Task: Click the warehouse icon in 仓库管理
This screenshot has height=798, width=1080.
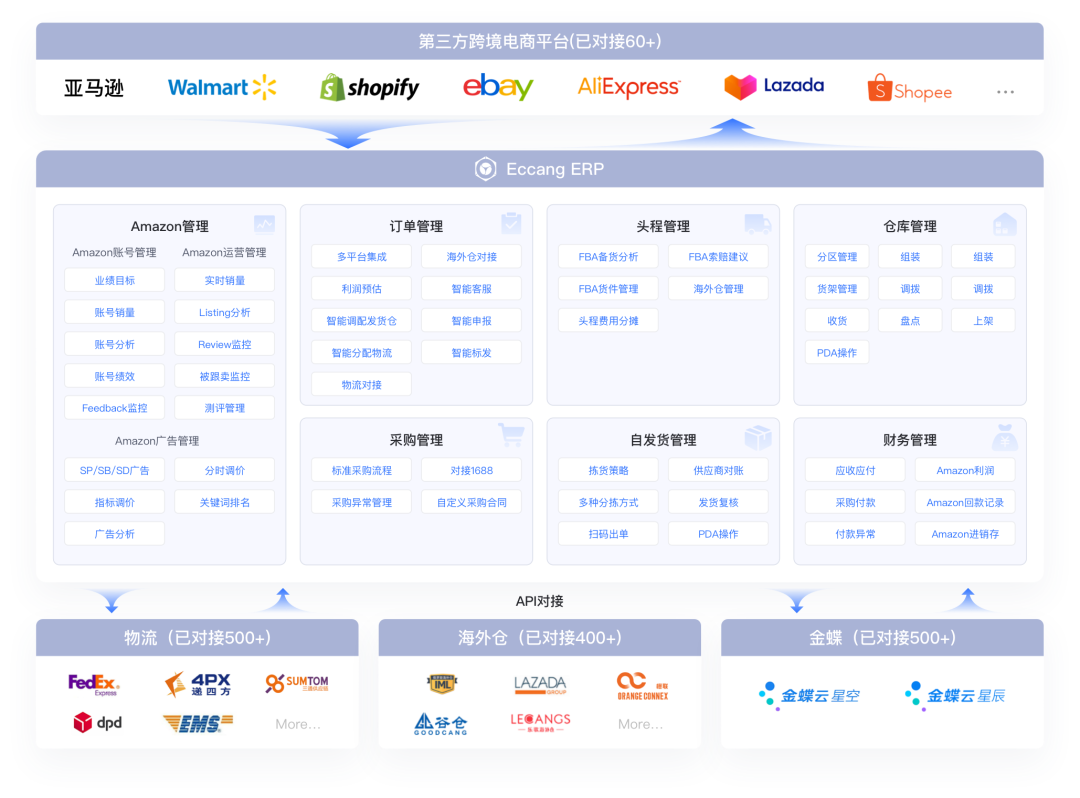Action: tap(1004, 223)
